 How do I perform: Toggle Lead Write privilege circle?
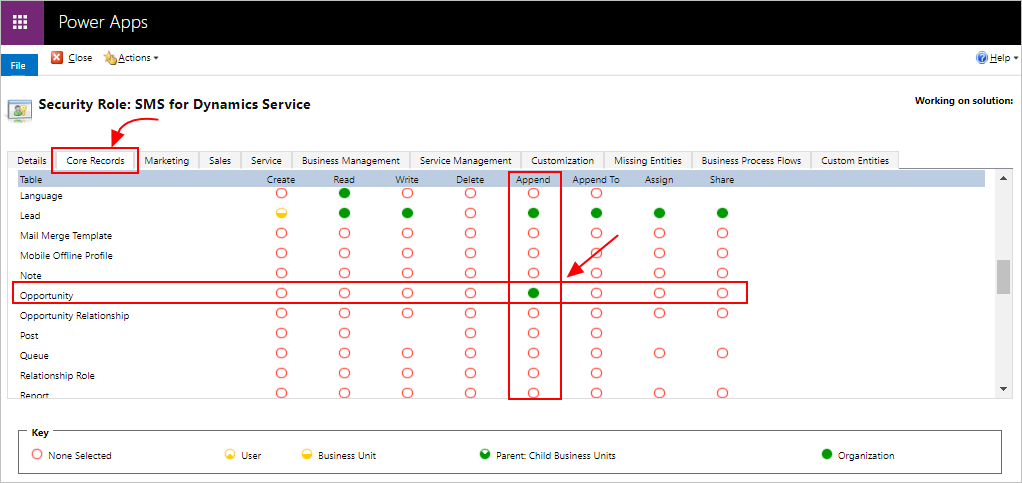pos(407,213)
